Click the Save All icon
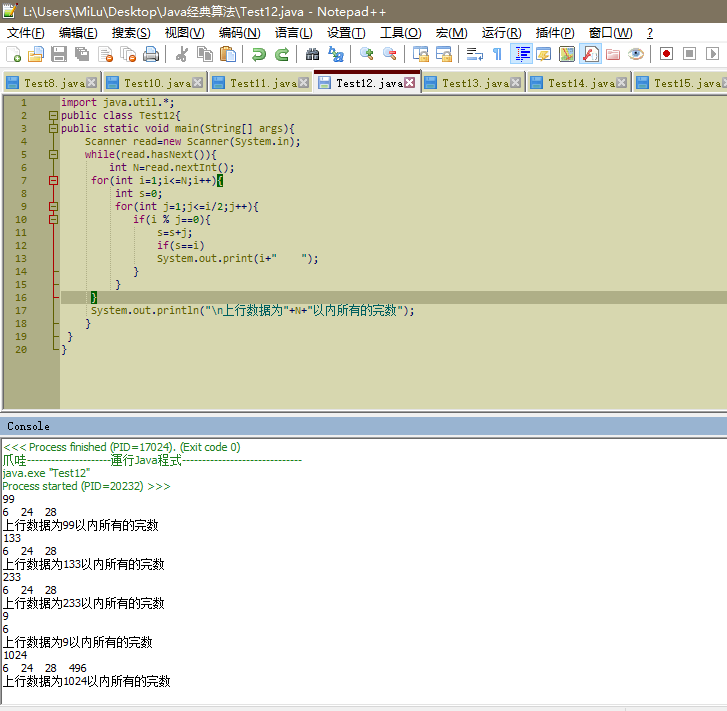 [82, 54]
